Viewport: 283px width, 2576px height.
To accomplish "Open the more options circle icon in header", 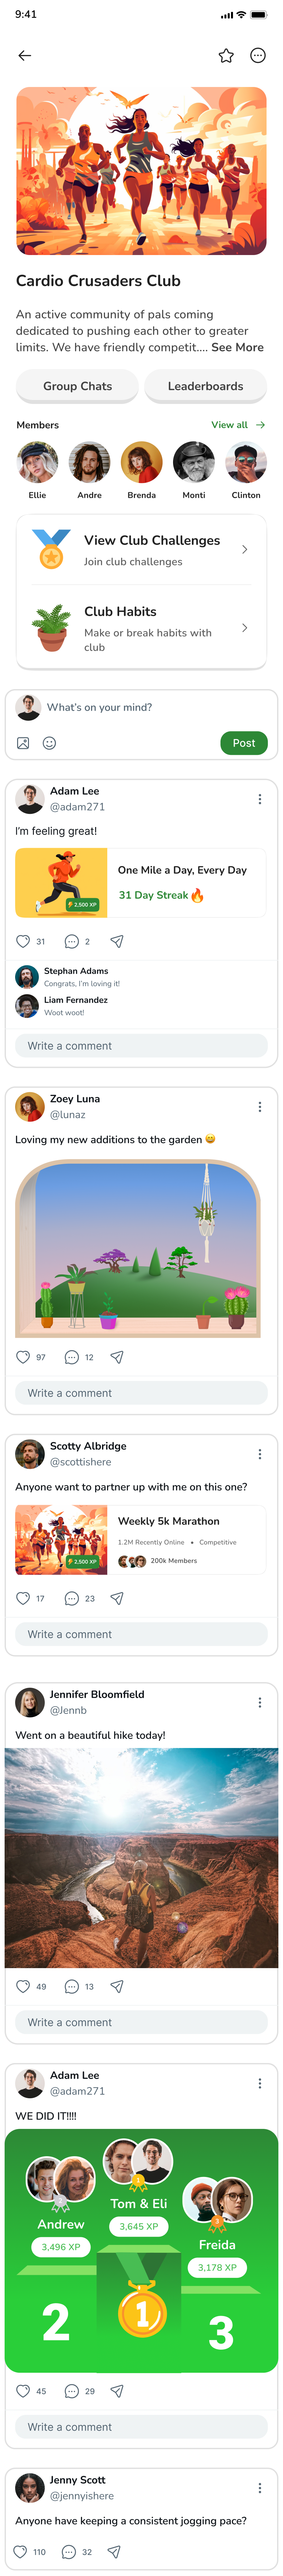I will coord(258,56).
